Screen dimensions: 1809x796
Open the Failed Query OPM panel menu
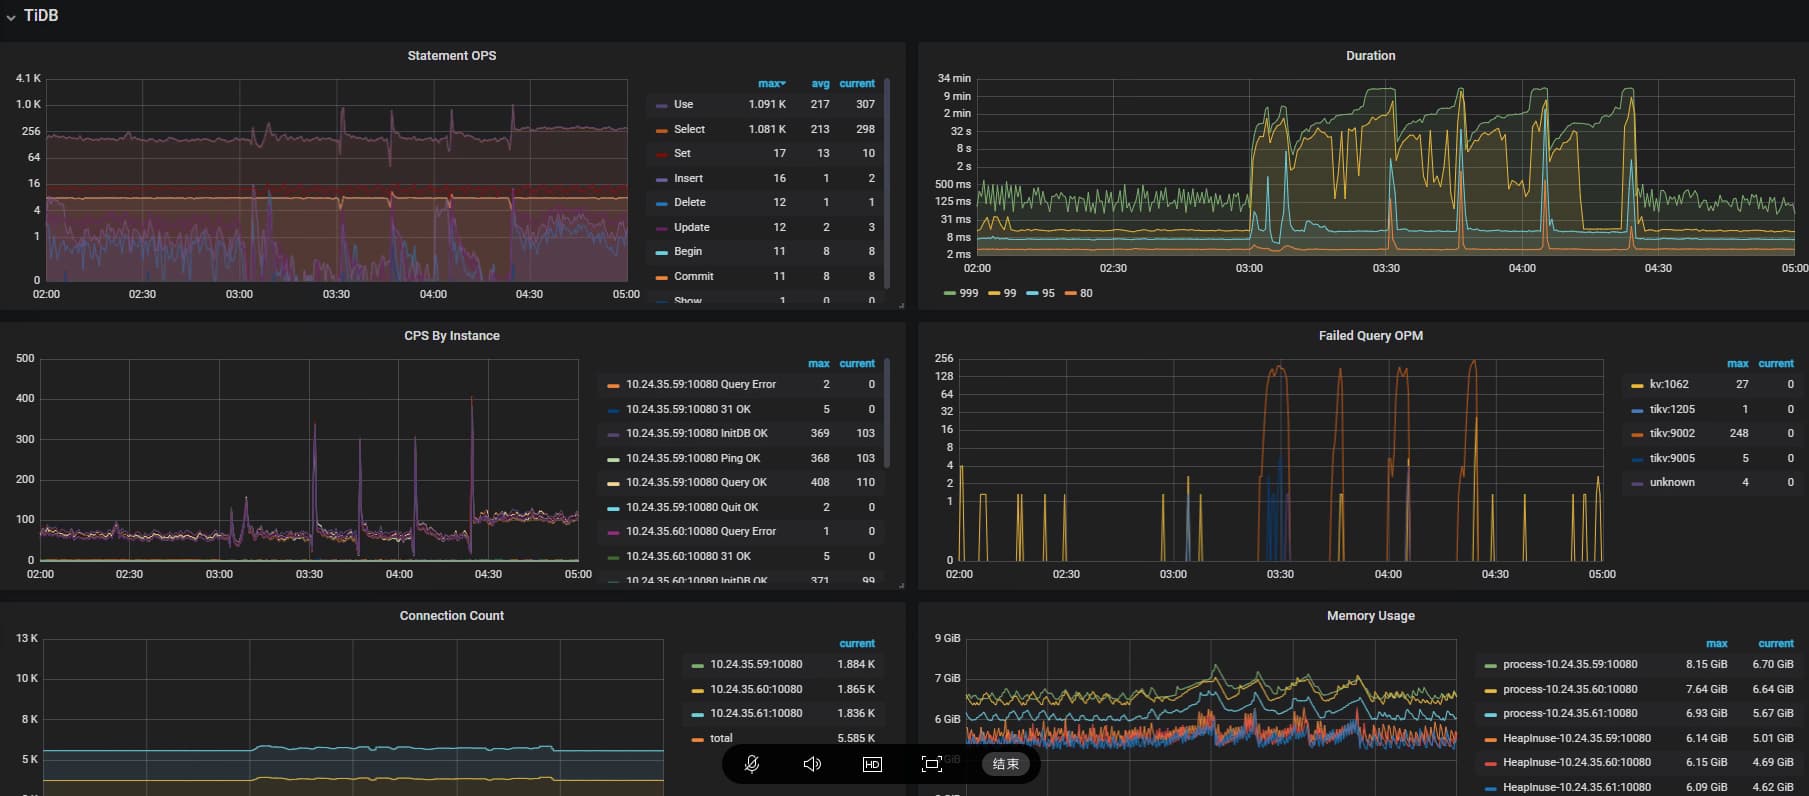[x=1370, y=336]
